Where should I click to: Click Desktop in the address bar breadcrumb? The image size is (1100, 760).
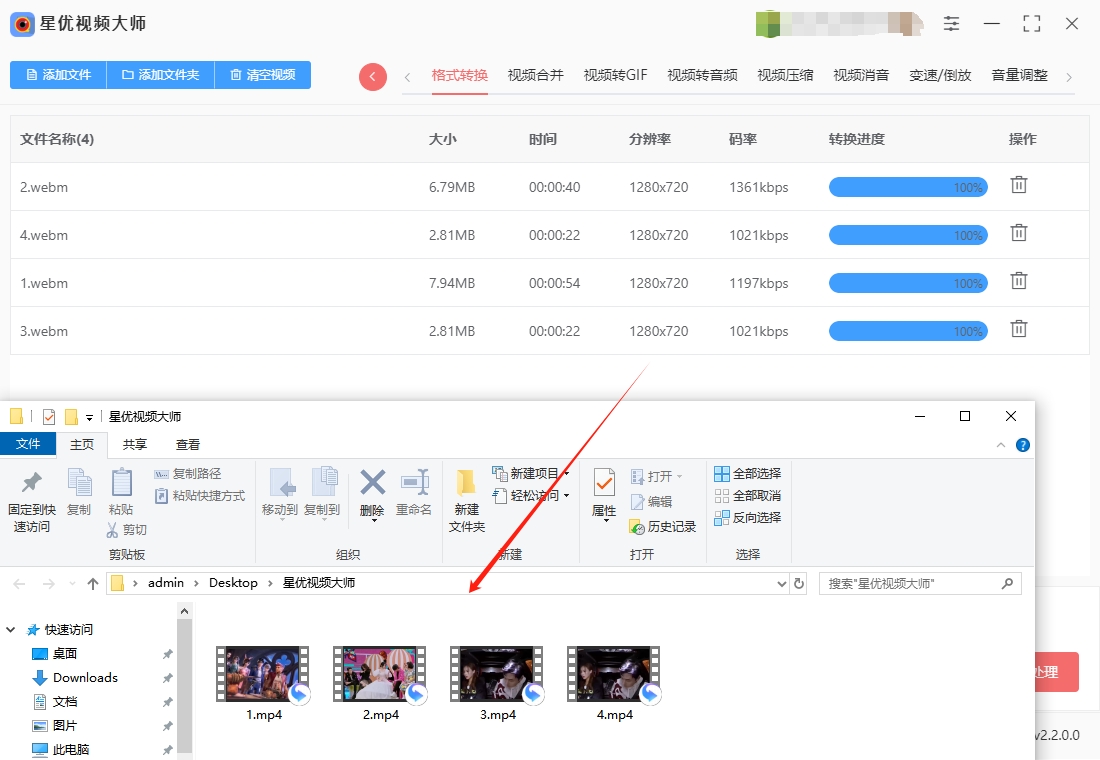click(x=233, y=583)
